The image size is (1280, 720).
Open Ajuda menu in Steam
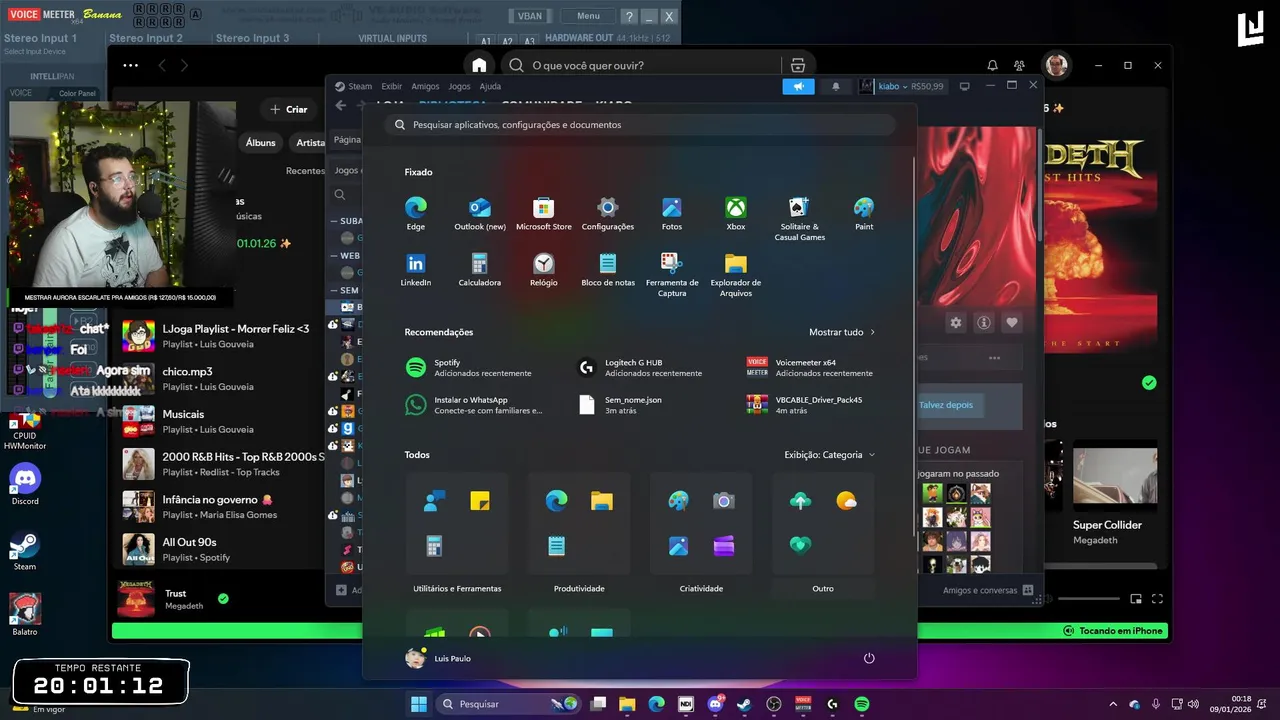[490, 86]
